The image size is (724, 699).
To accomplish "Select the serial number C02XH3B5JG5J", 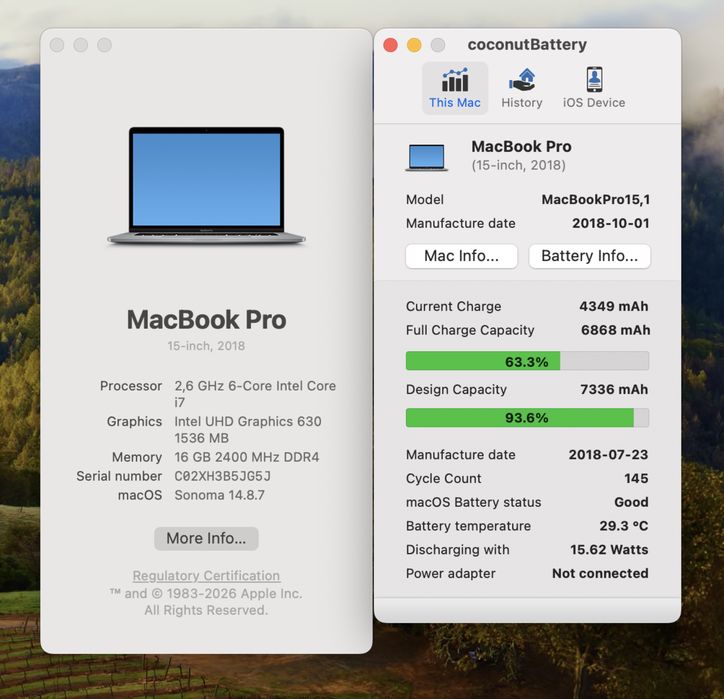I will pyautogui.click(x=223, y=476).
